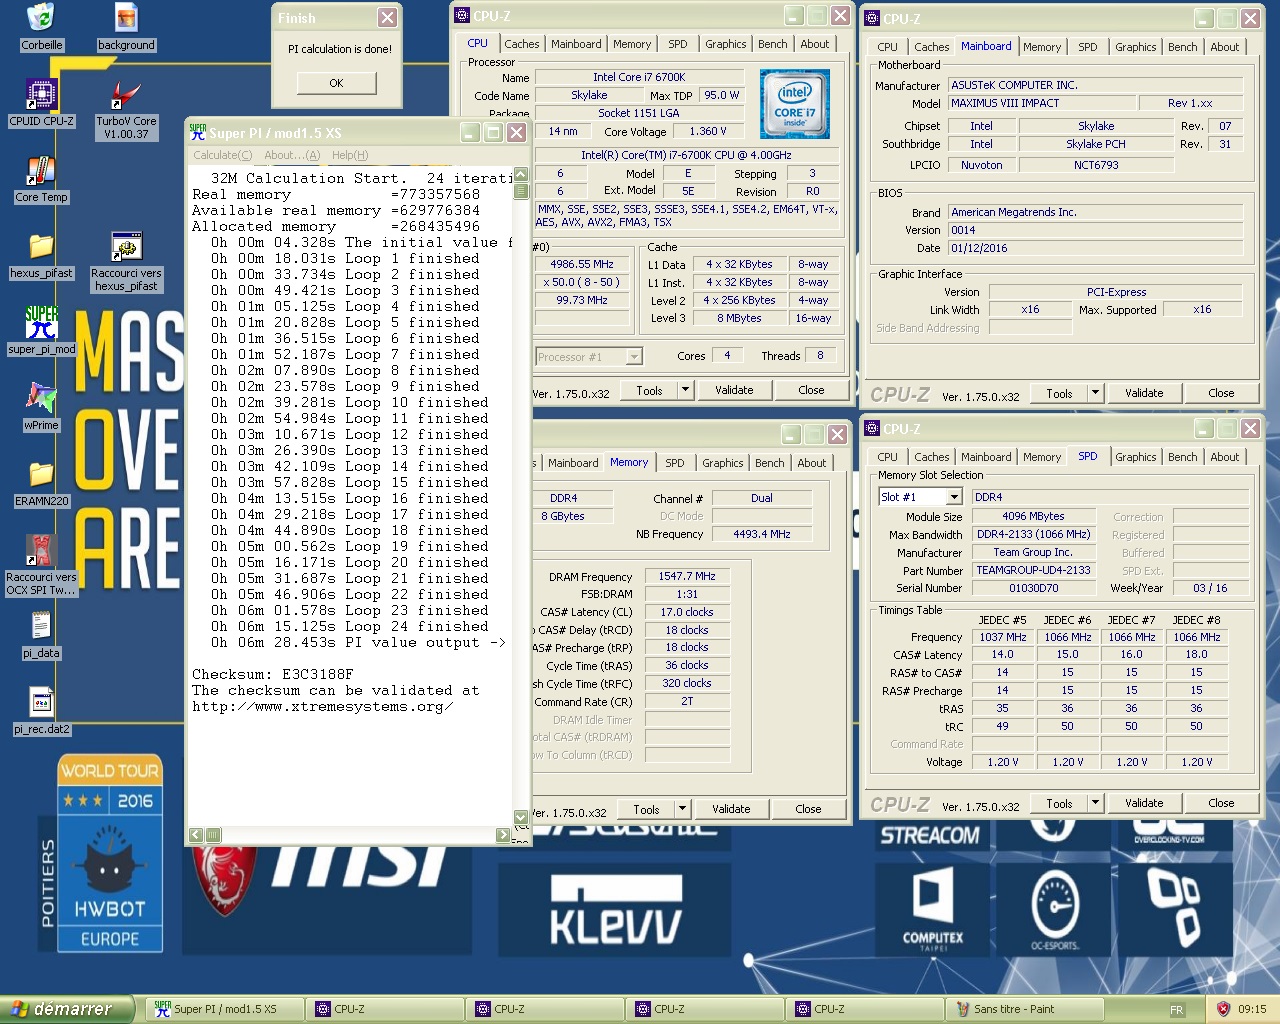This screenshot has width=1280, height=1024.
Task: Click the Super PI horizontal scrollbar left arrow
Action: tap(196, 835)
